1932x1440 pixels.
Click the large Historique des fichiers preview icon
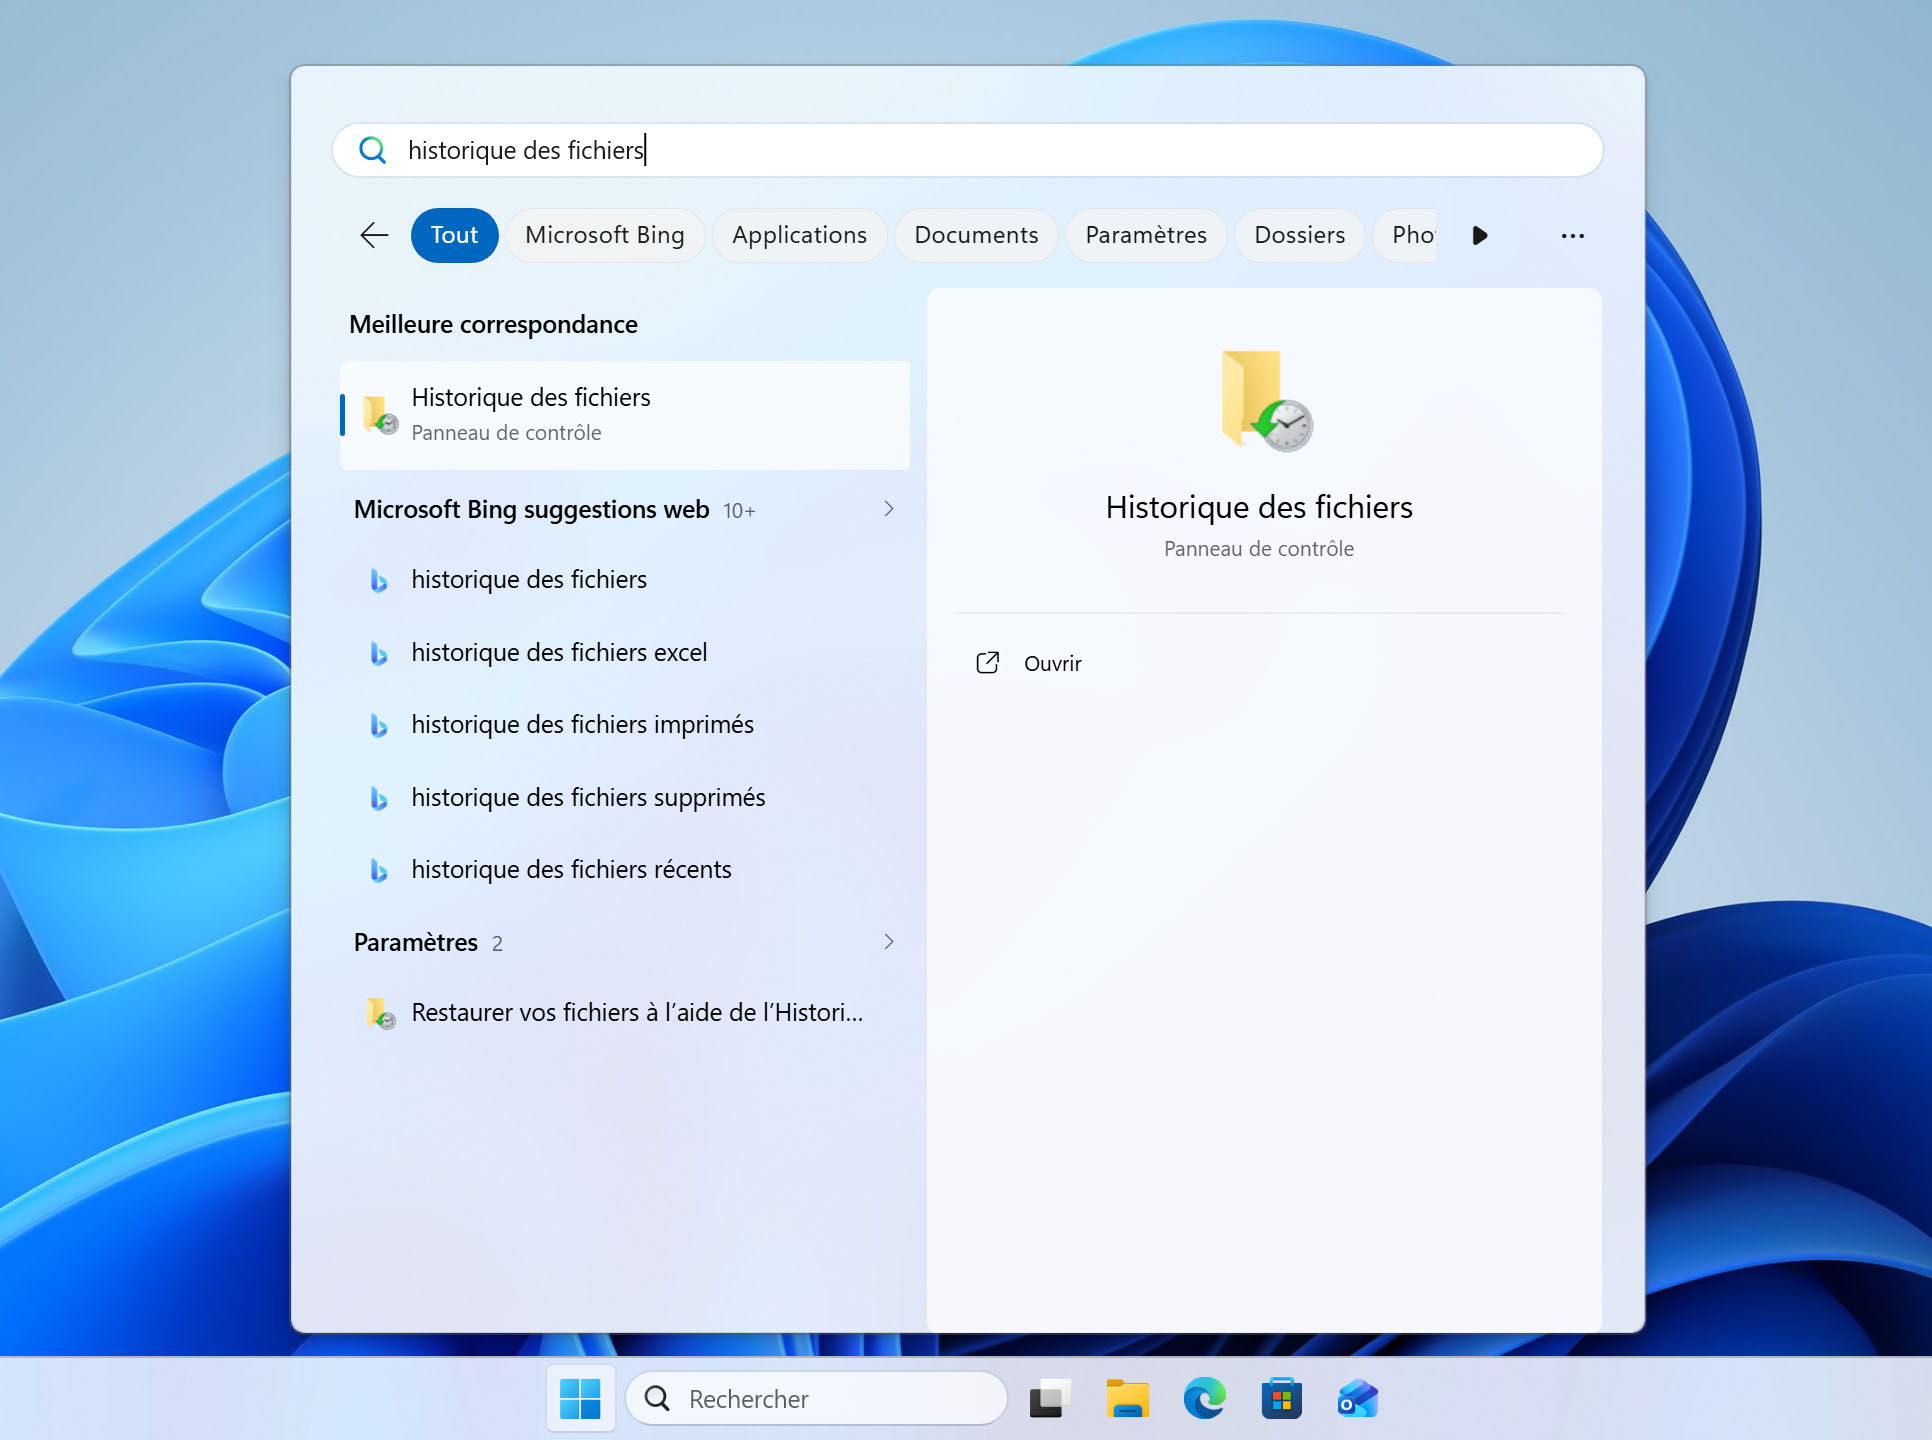click(x=1266, y=401)
